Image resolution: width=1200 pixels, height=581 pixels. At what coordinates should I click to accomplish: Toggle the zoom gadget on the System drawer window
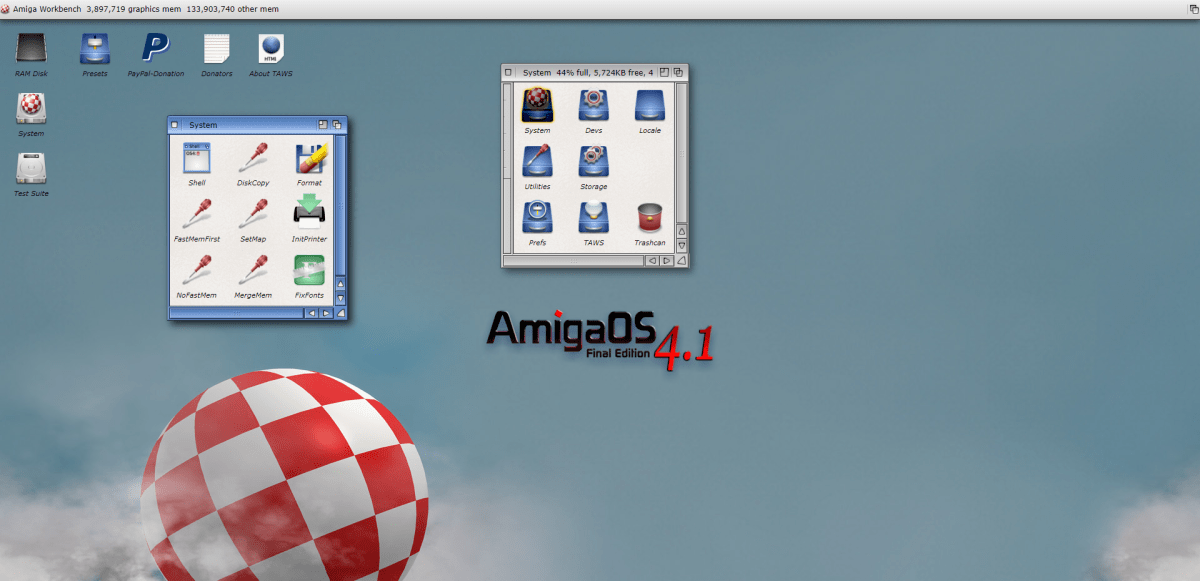324,125
